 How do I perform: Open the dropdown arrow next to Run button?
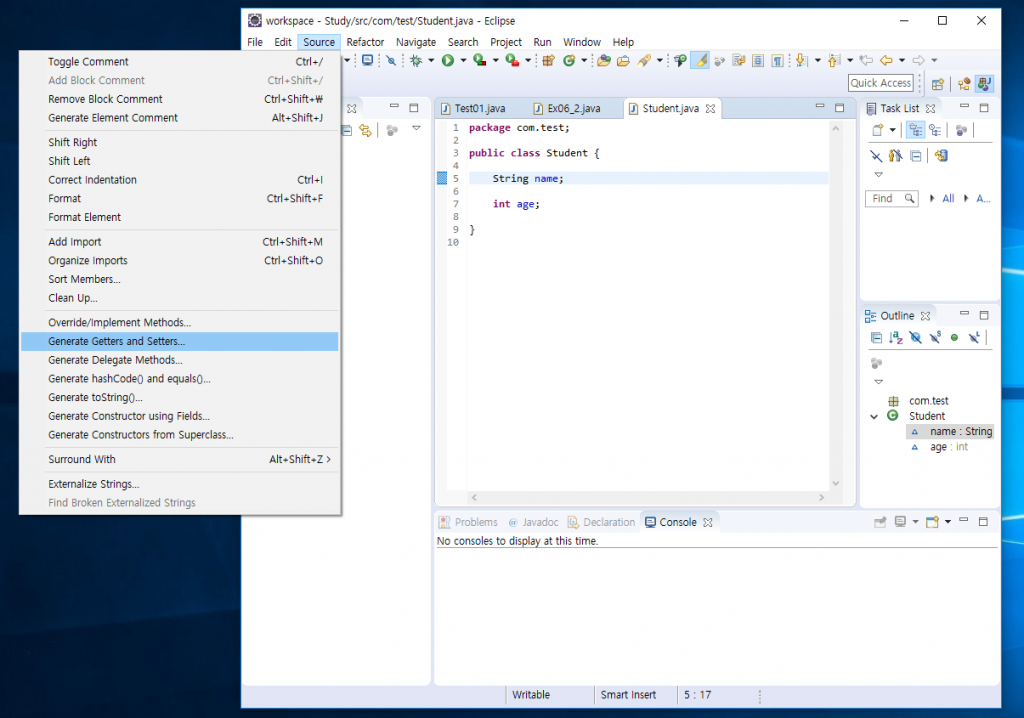click(461, 61)
